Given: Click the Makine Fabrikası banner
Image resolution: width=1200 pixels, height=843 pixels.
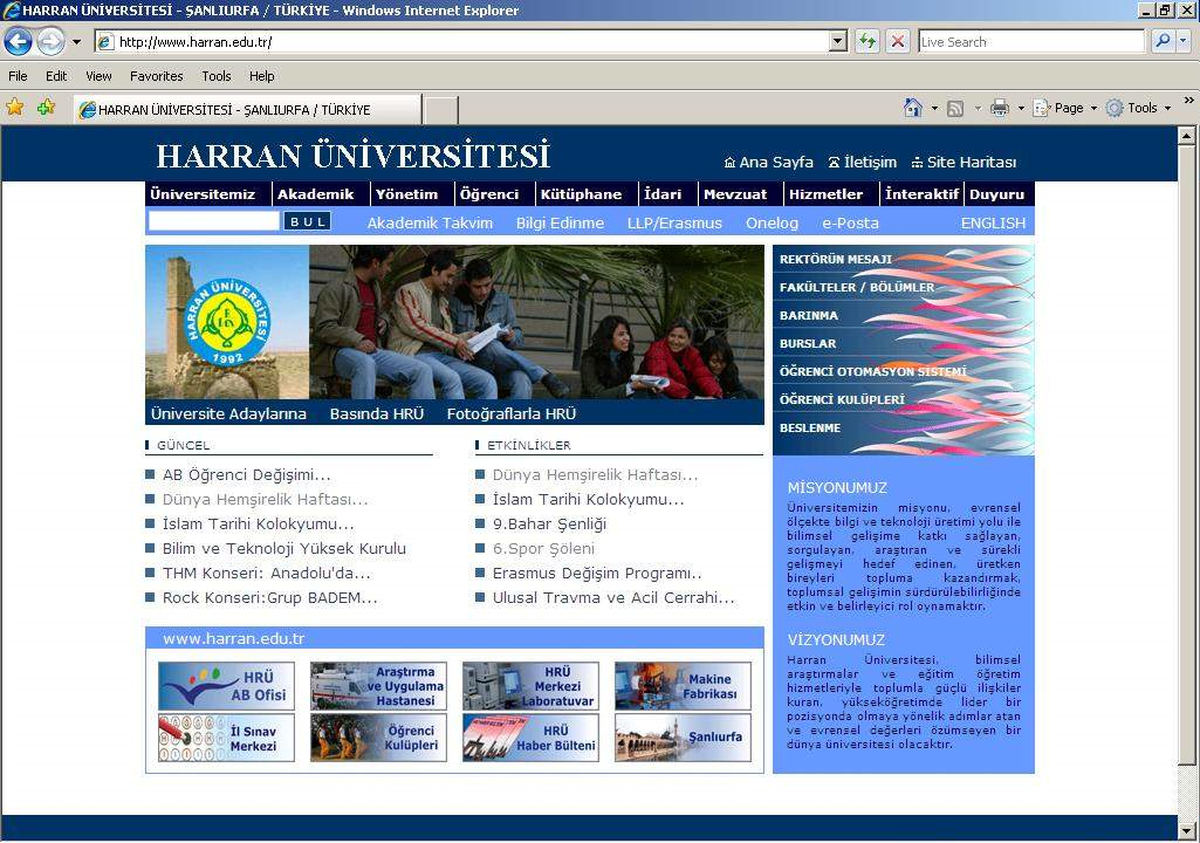Looking at the screenshot, I should pos(683,686).
